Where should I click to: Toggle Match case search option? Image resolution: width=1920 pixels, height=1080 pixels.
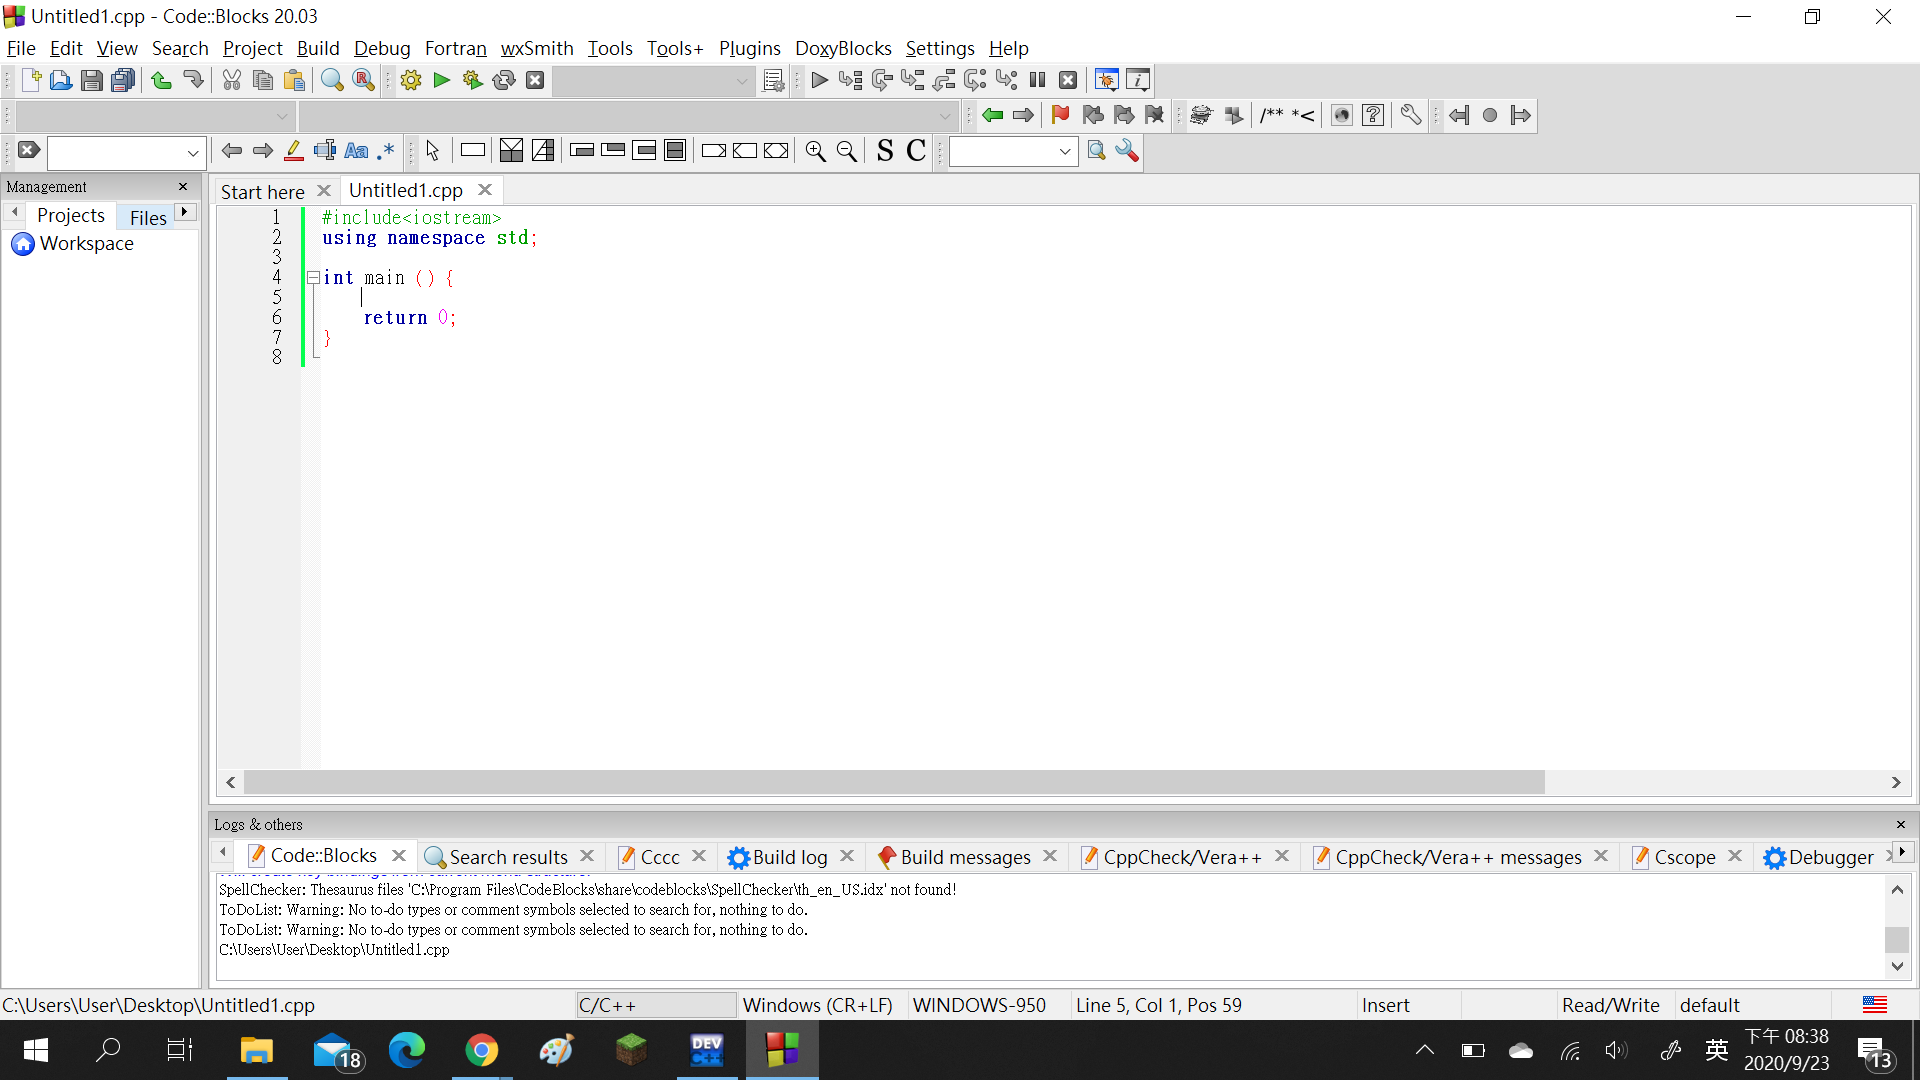356,151
